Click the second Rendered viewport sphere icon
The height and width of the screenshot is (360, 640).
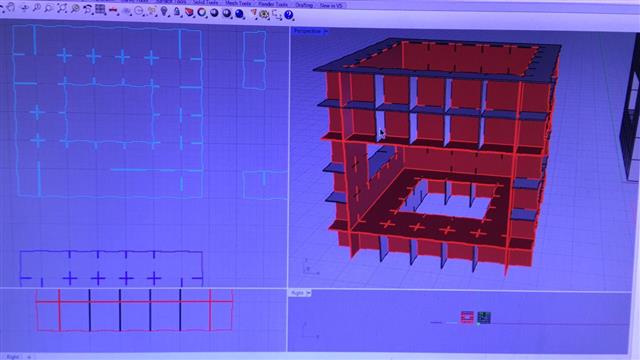pos(227,13)
